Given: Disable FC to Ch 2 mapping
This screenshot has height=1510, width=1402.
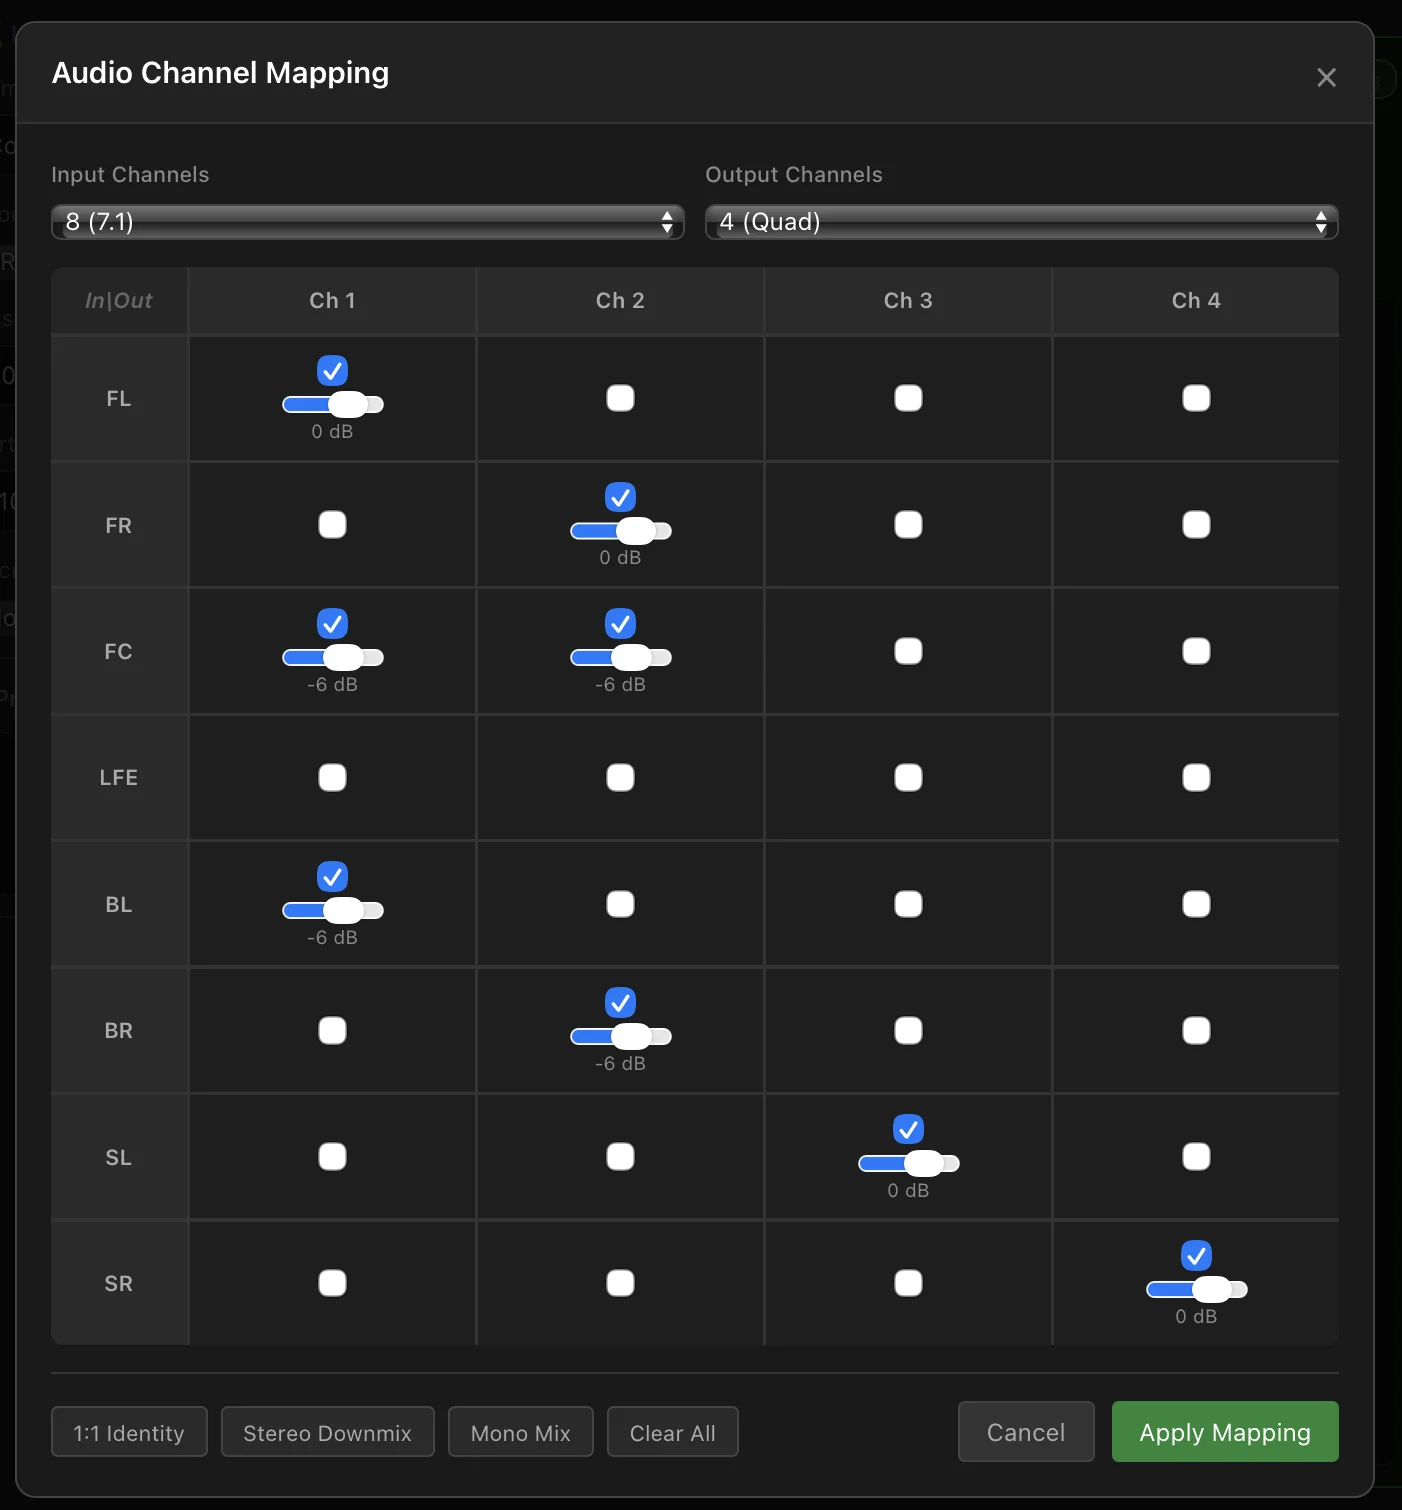Looking at the screenshot, I should (620, 623).
